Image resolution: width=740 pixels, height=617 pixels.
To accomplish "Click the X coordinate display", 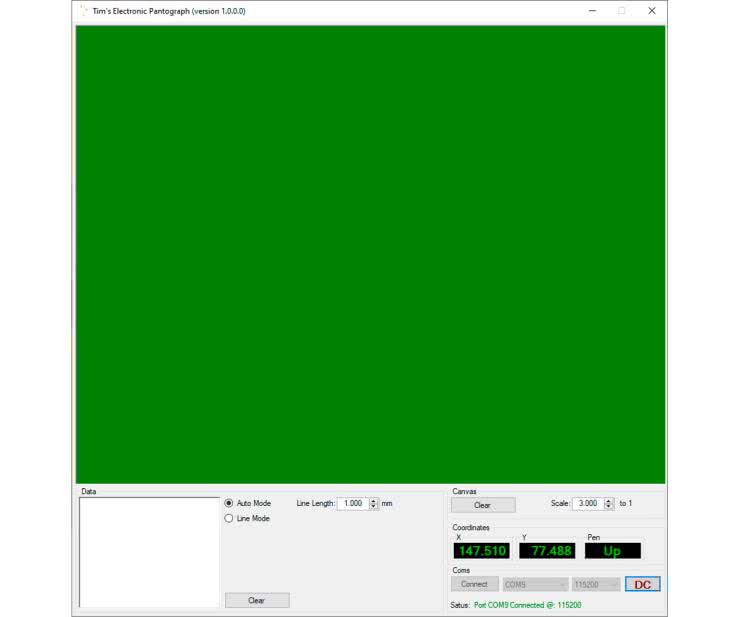I will [x=482, y=551].
